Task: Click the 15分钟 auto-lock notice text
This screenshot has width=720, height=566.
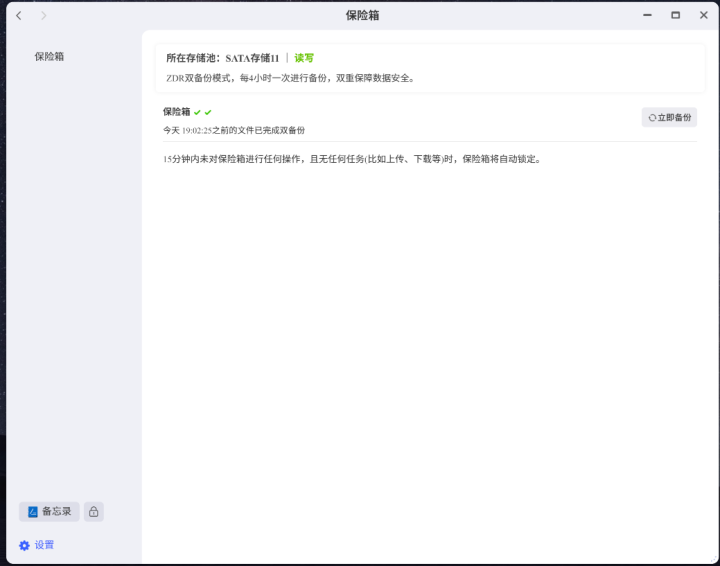Action: (351, 158)
